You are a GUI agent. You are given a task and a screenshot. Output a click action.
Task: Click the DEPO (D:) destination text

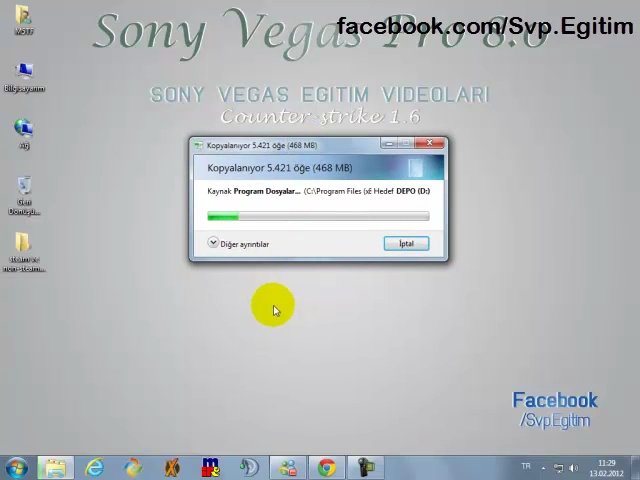413,191
